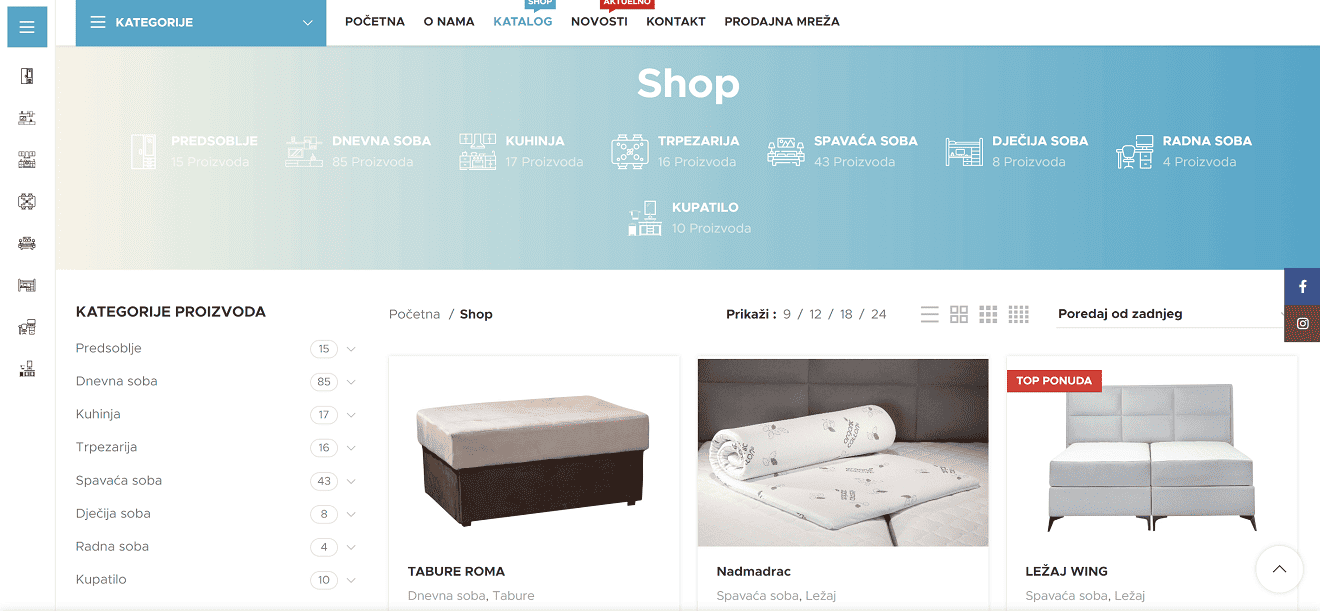
Task: Select the four-column grid view icon
Action: click(x=1019, y=314)
